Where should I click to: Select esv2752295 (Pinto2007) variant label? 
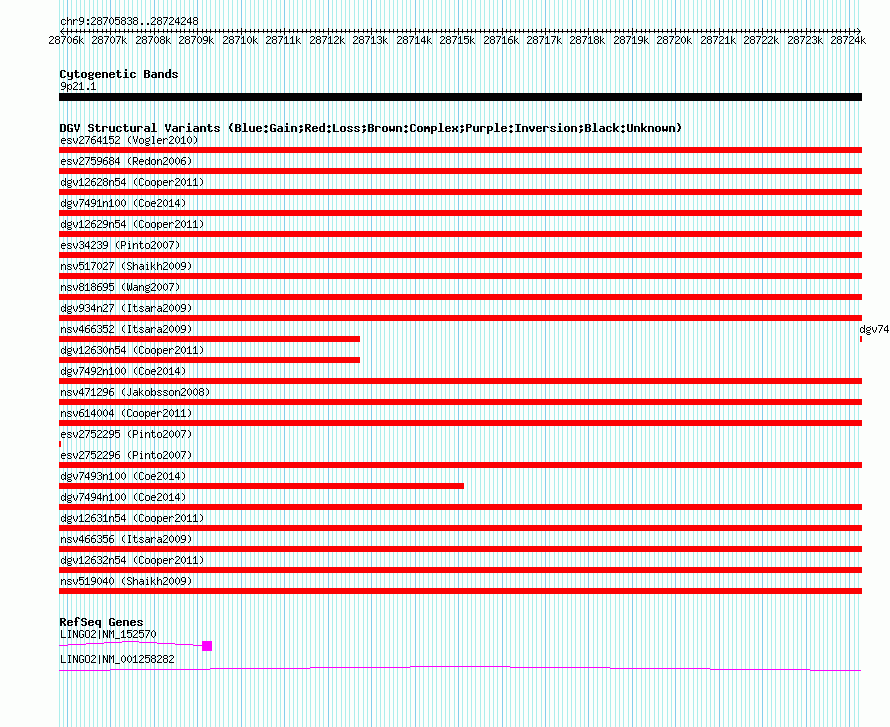[126, 434]
